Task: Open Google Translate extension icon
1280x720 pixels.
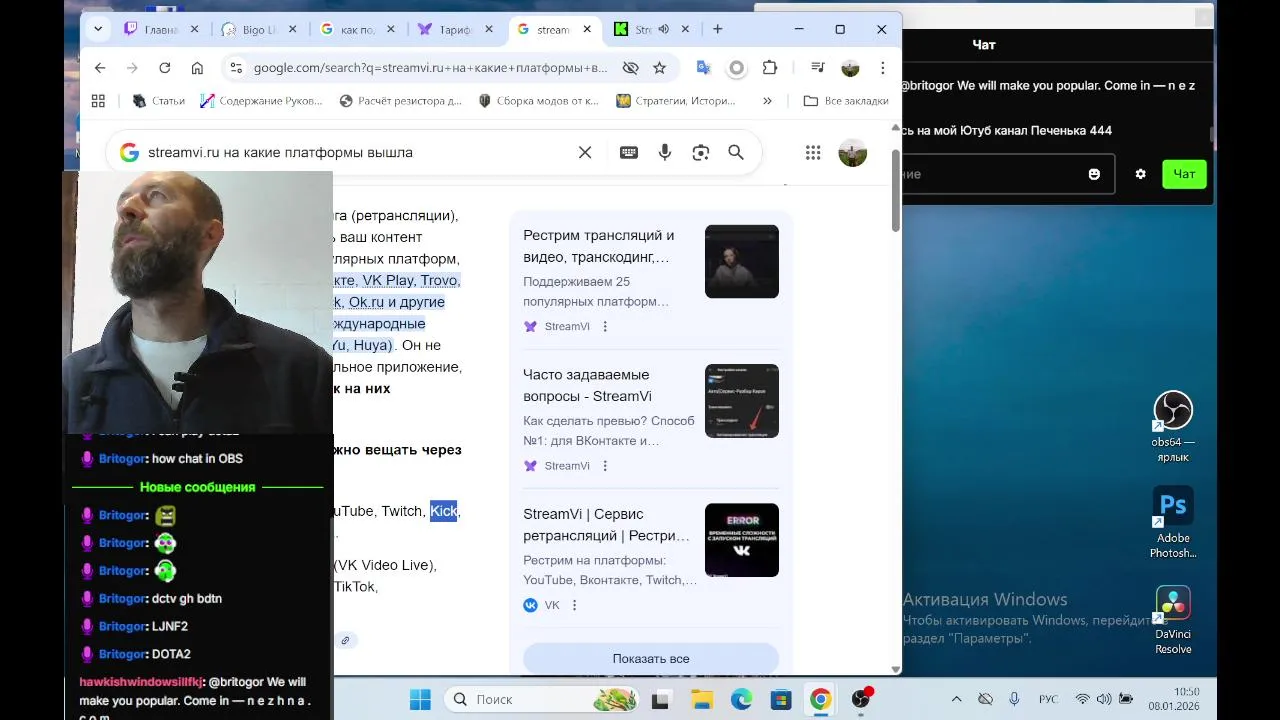Action: [x=704, y=68]
